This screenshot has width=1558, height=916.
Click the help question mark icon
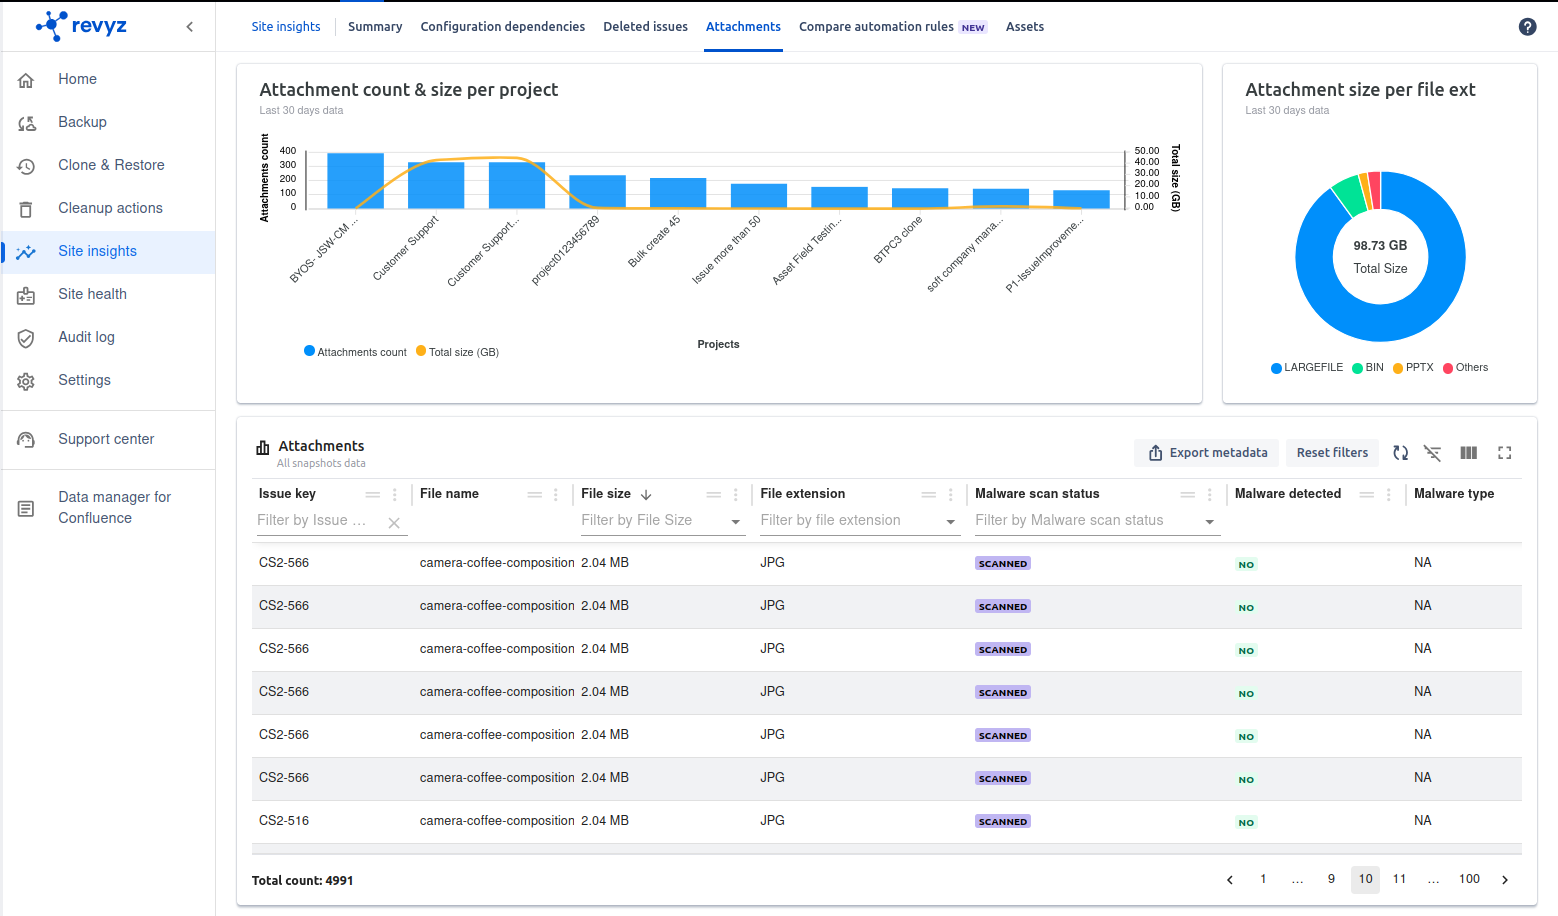(x=1527, y=27)
